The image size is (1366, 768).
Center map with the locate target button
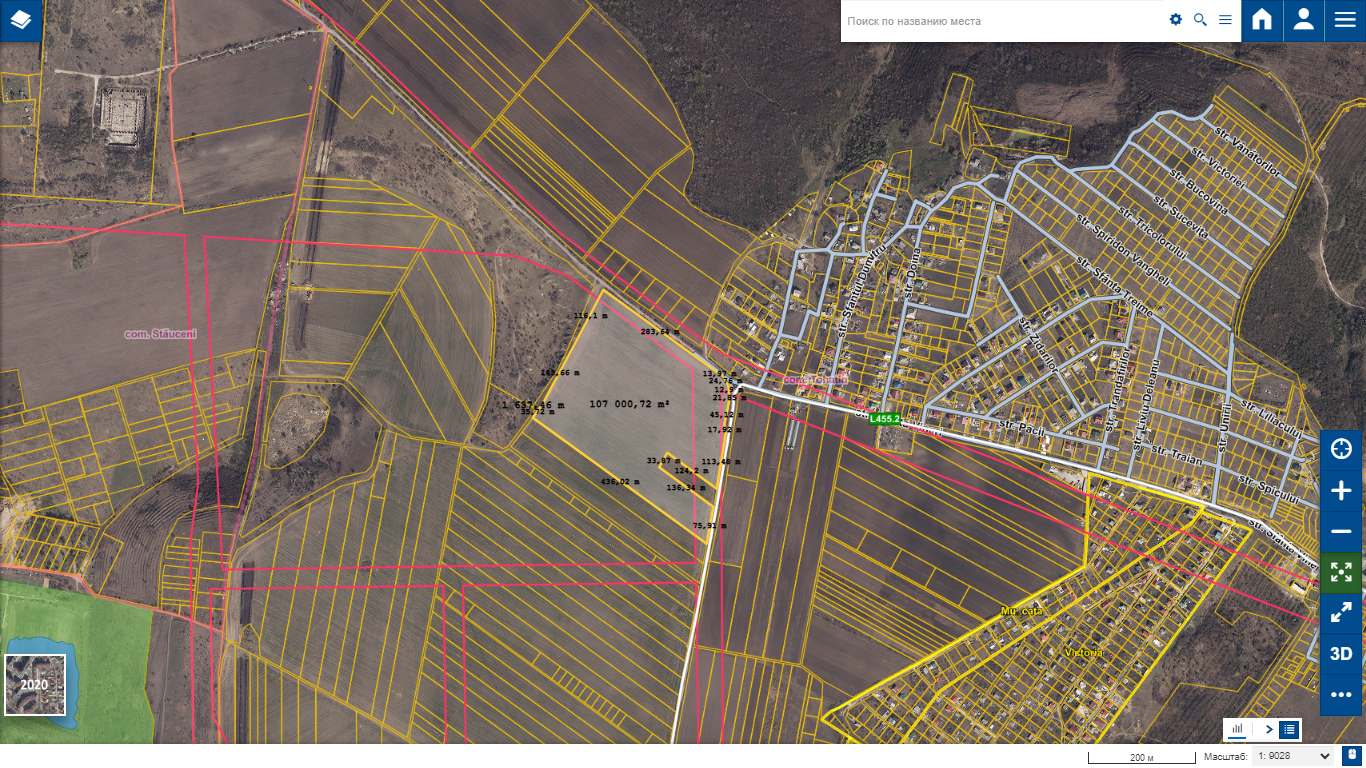[1341, 449]
